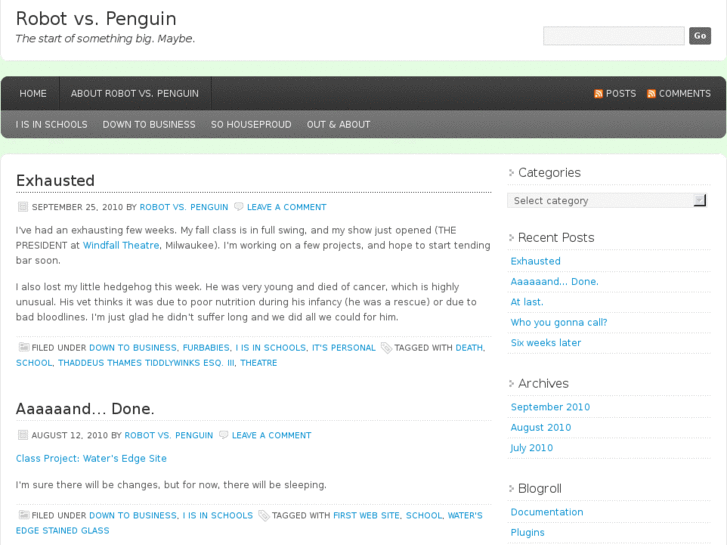Viewport: 727px width, 545px height.
Task: Click the calendar icon beside August 12, 2010
Action: (x=23, y=435)
